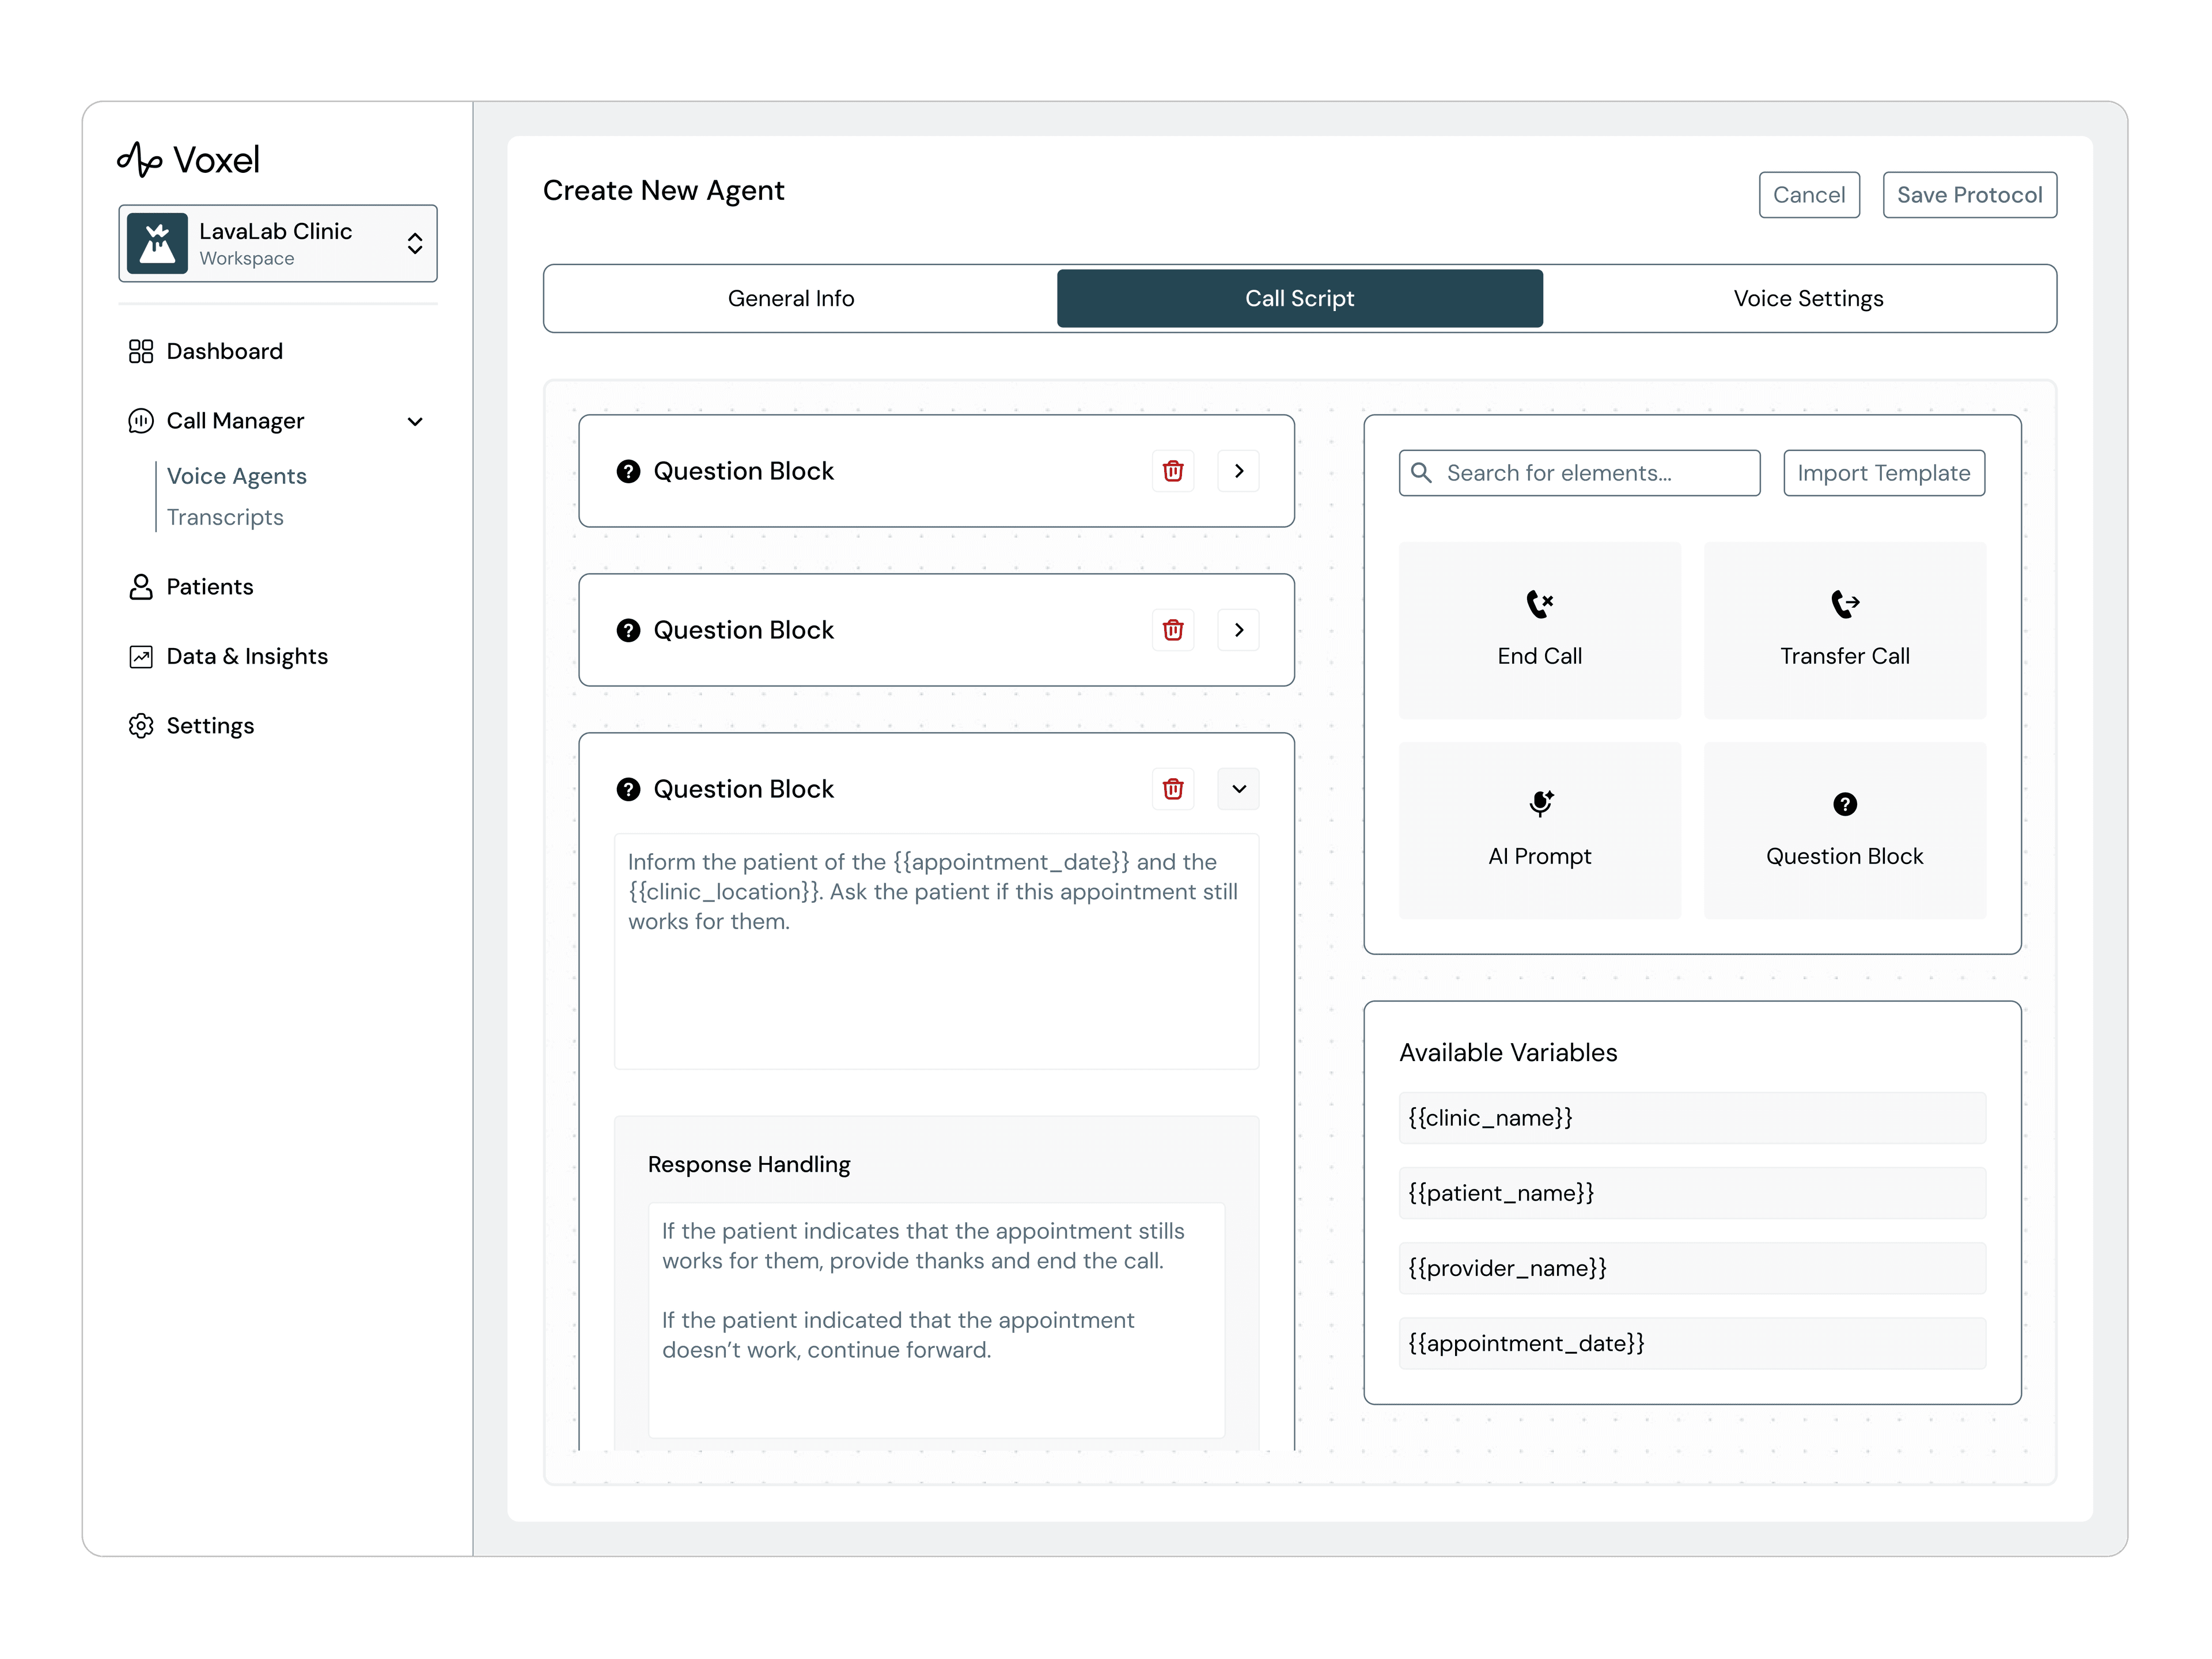Click the 'Create New Agent' title
This screenshot has width=2212, height=1659.
tap(663, 190)
